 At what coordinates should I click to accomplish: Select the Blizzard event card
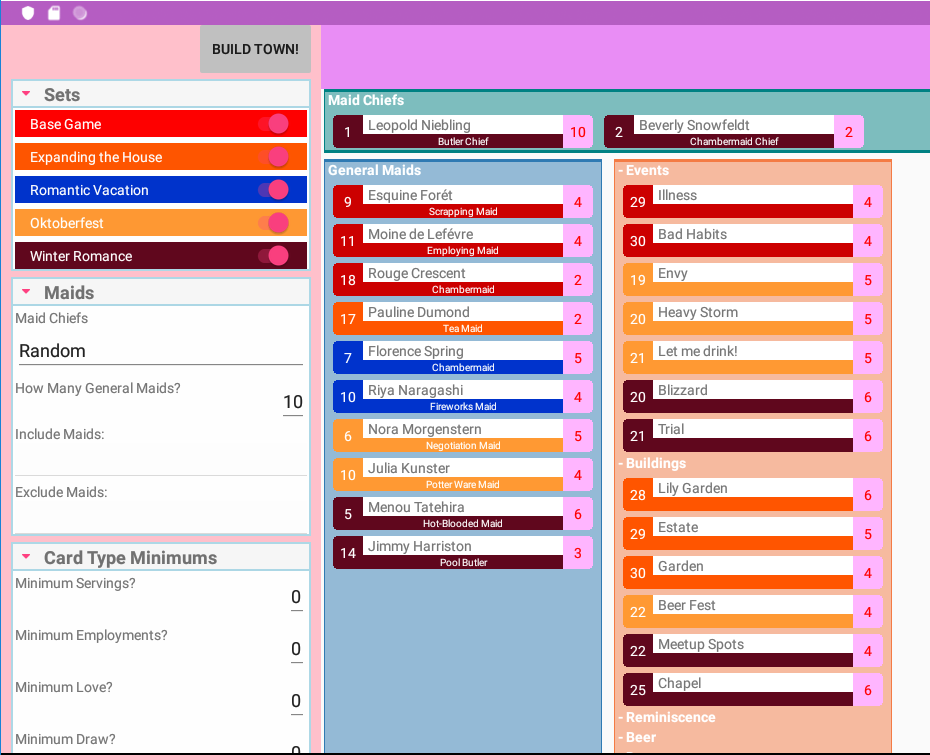click(x=753, y=397)
